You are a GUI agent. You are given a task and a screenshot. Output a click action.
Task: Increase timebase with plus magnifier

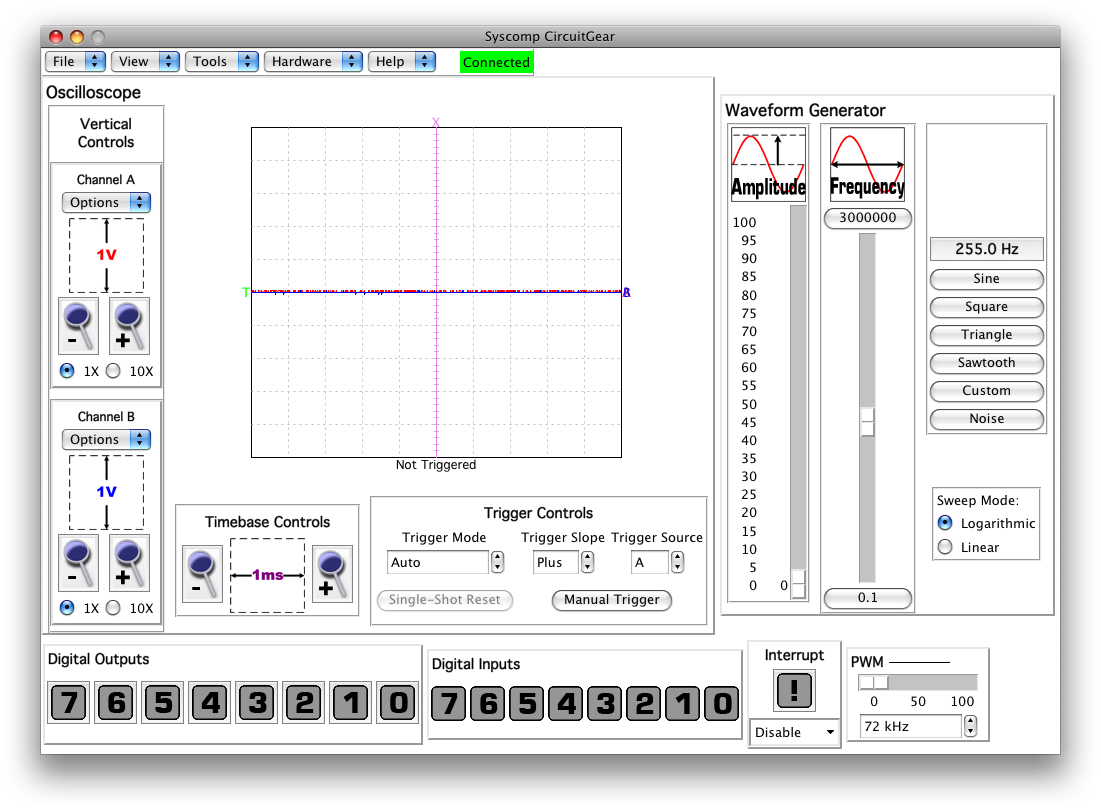point(332,575)
